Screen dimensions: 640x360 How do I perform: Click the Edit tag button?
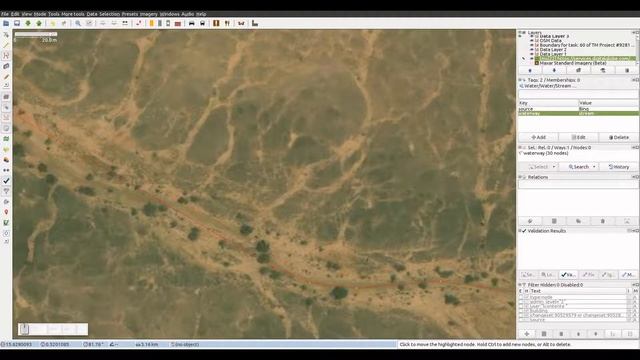click(x=578, y=138)
